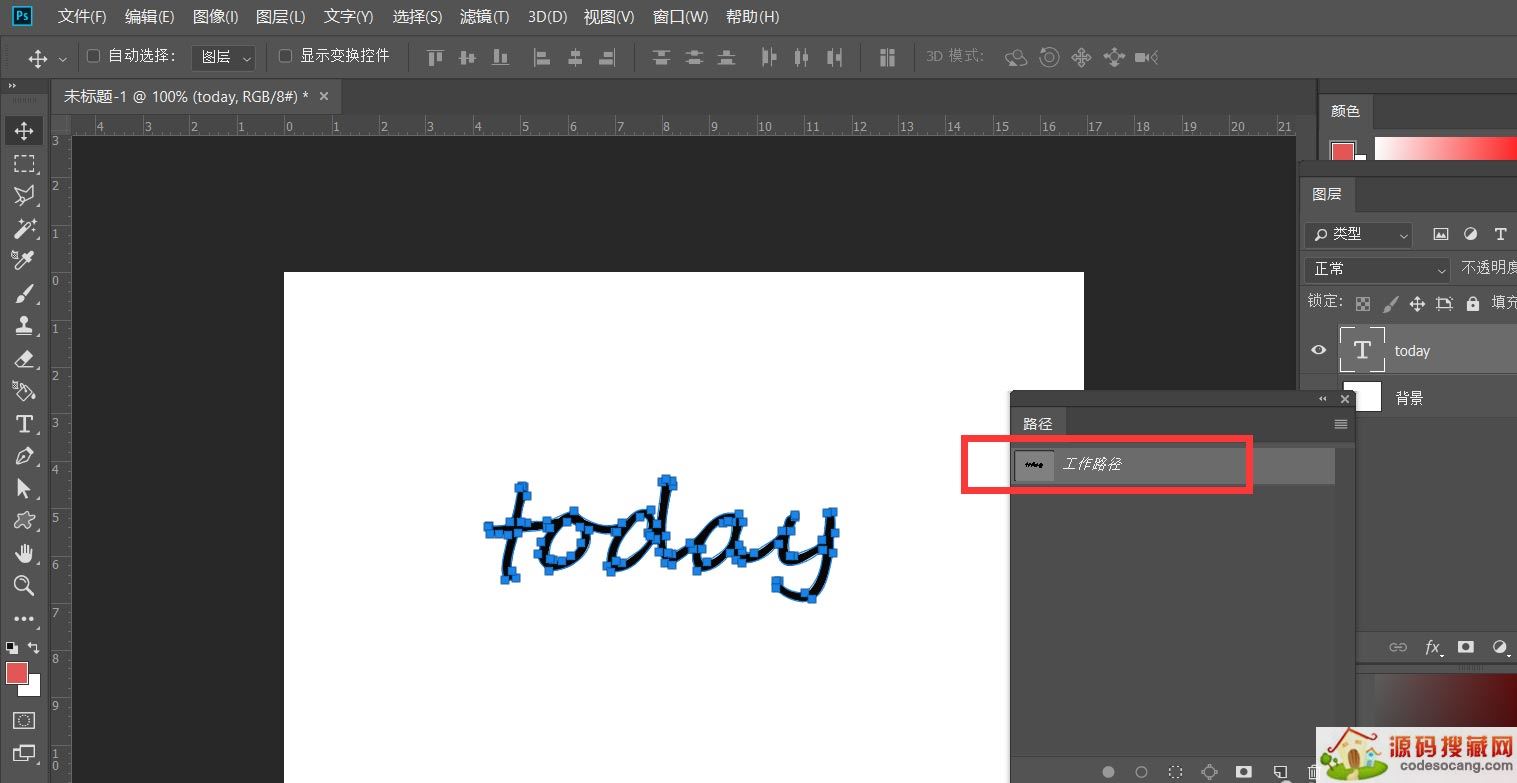Select the Path Selection arrow tool
This screenshot has width=1517, height=783.
pyautogui.click(x=24, y=488)
